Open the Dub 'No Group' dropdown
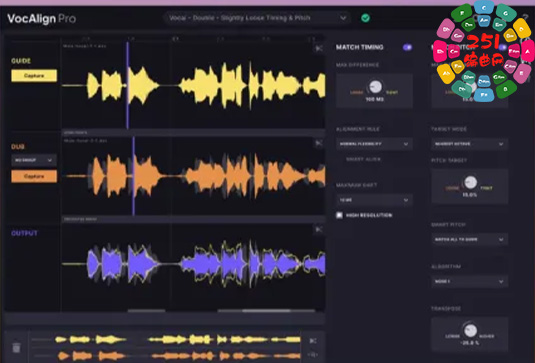Image resolution: width=535 pixels, height=363 pixels. [x=34, y=160]
